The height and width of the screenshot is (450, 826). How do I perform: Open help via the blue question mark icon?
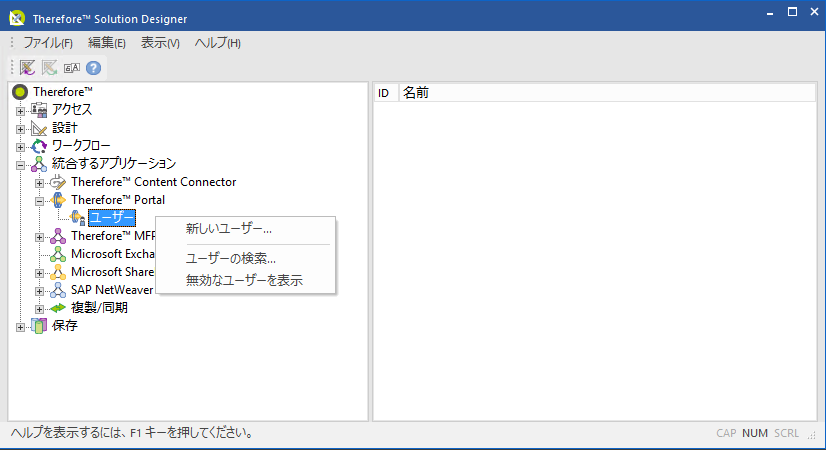pyautogui.click(x=93, y=67)
